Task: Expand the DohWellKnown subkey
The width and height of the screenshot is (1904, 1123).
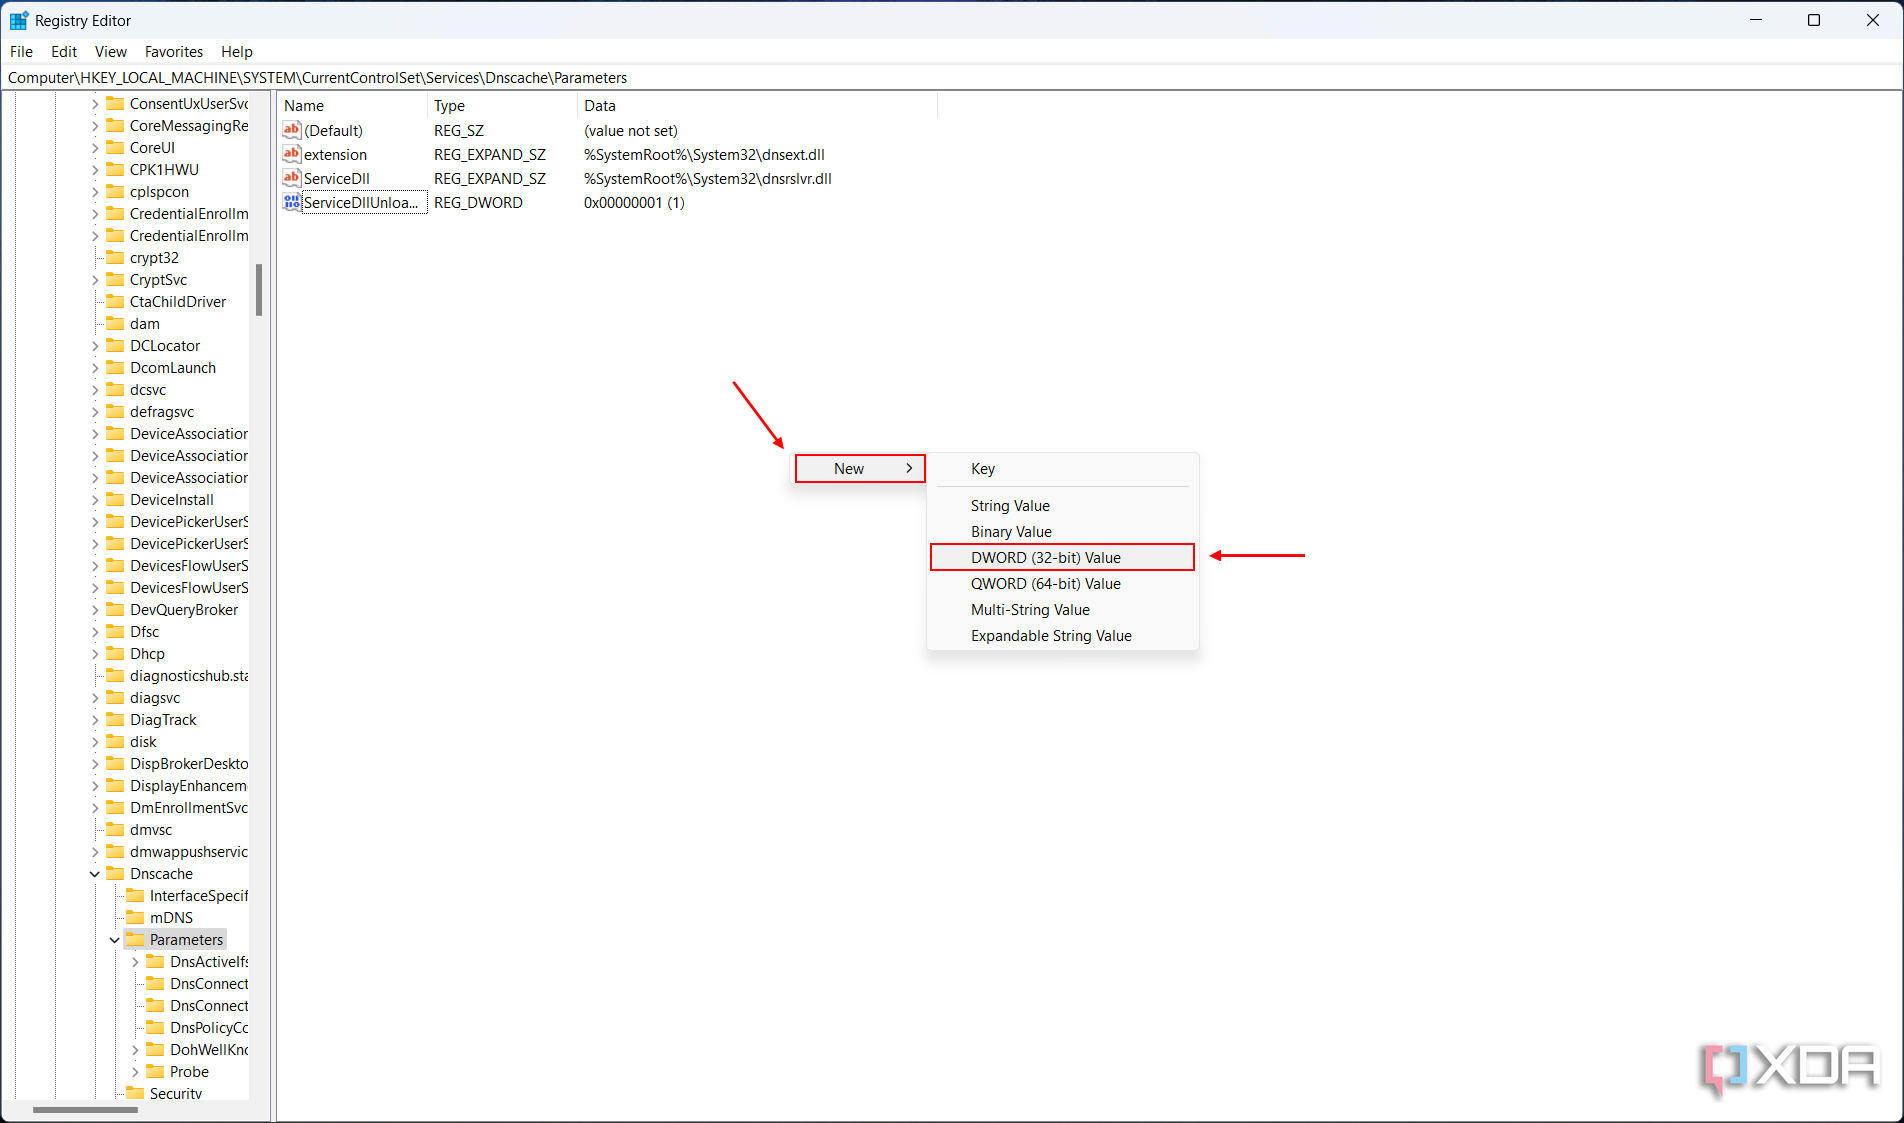Action: coord(135,1050)
